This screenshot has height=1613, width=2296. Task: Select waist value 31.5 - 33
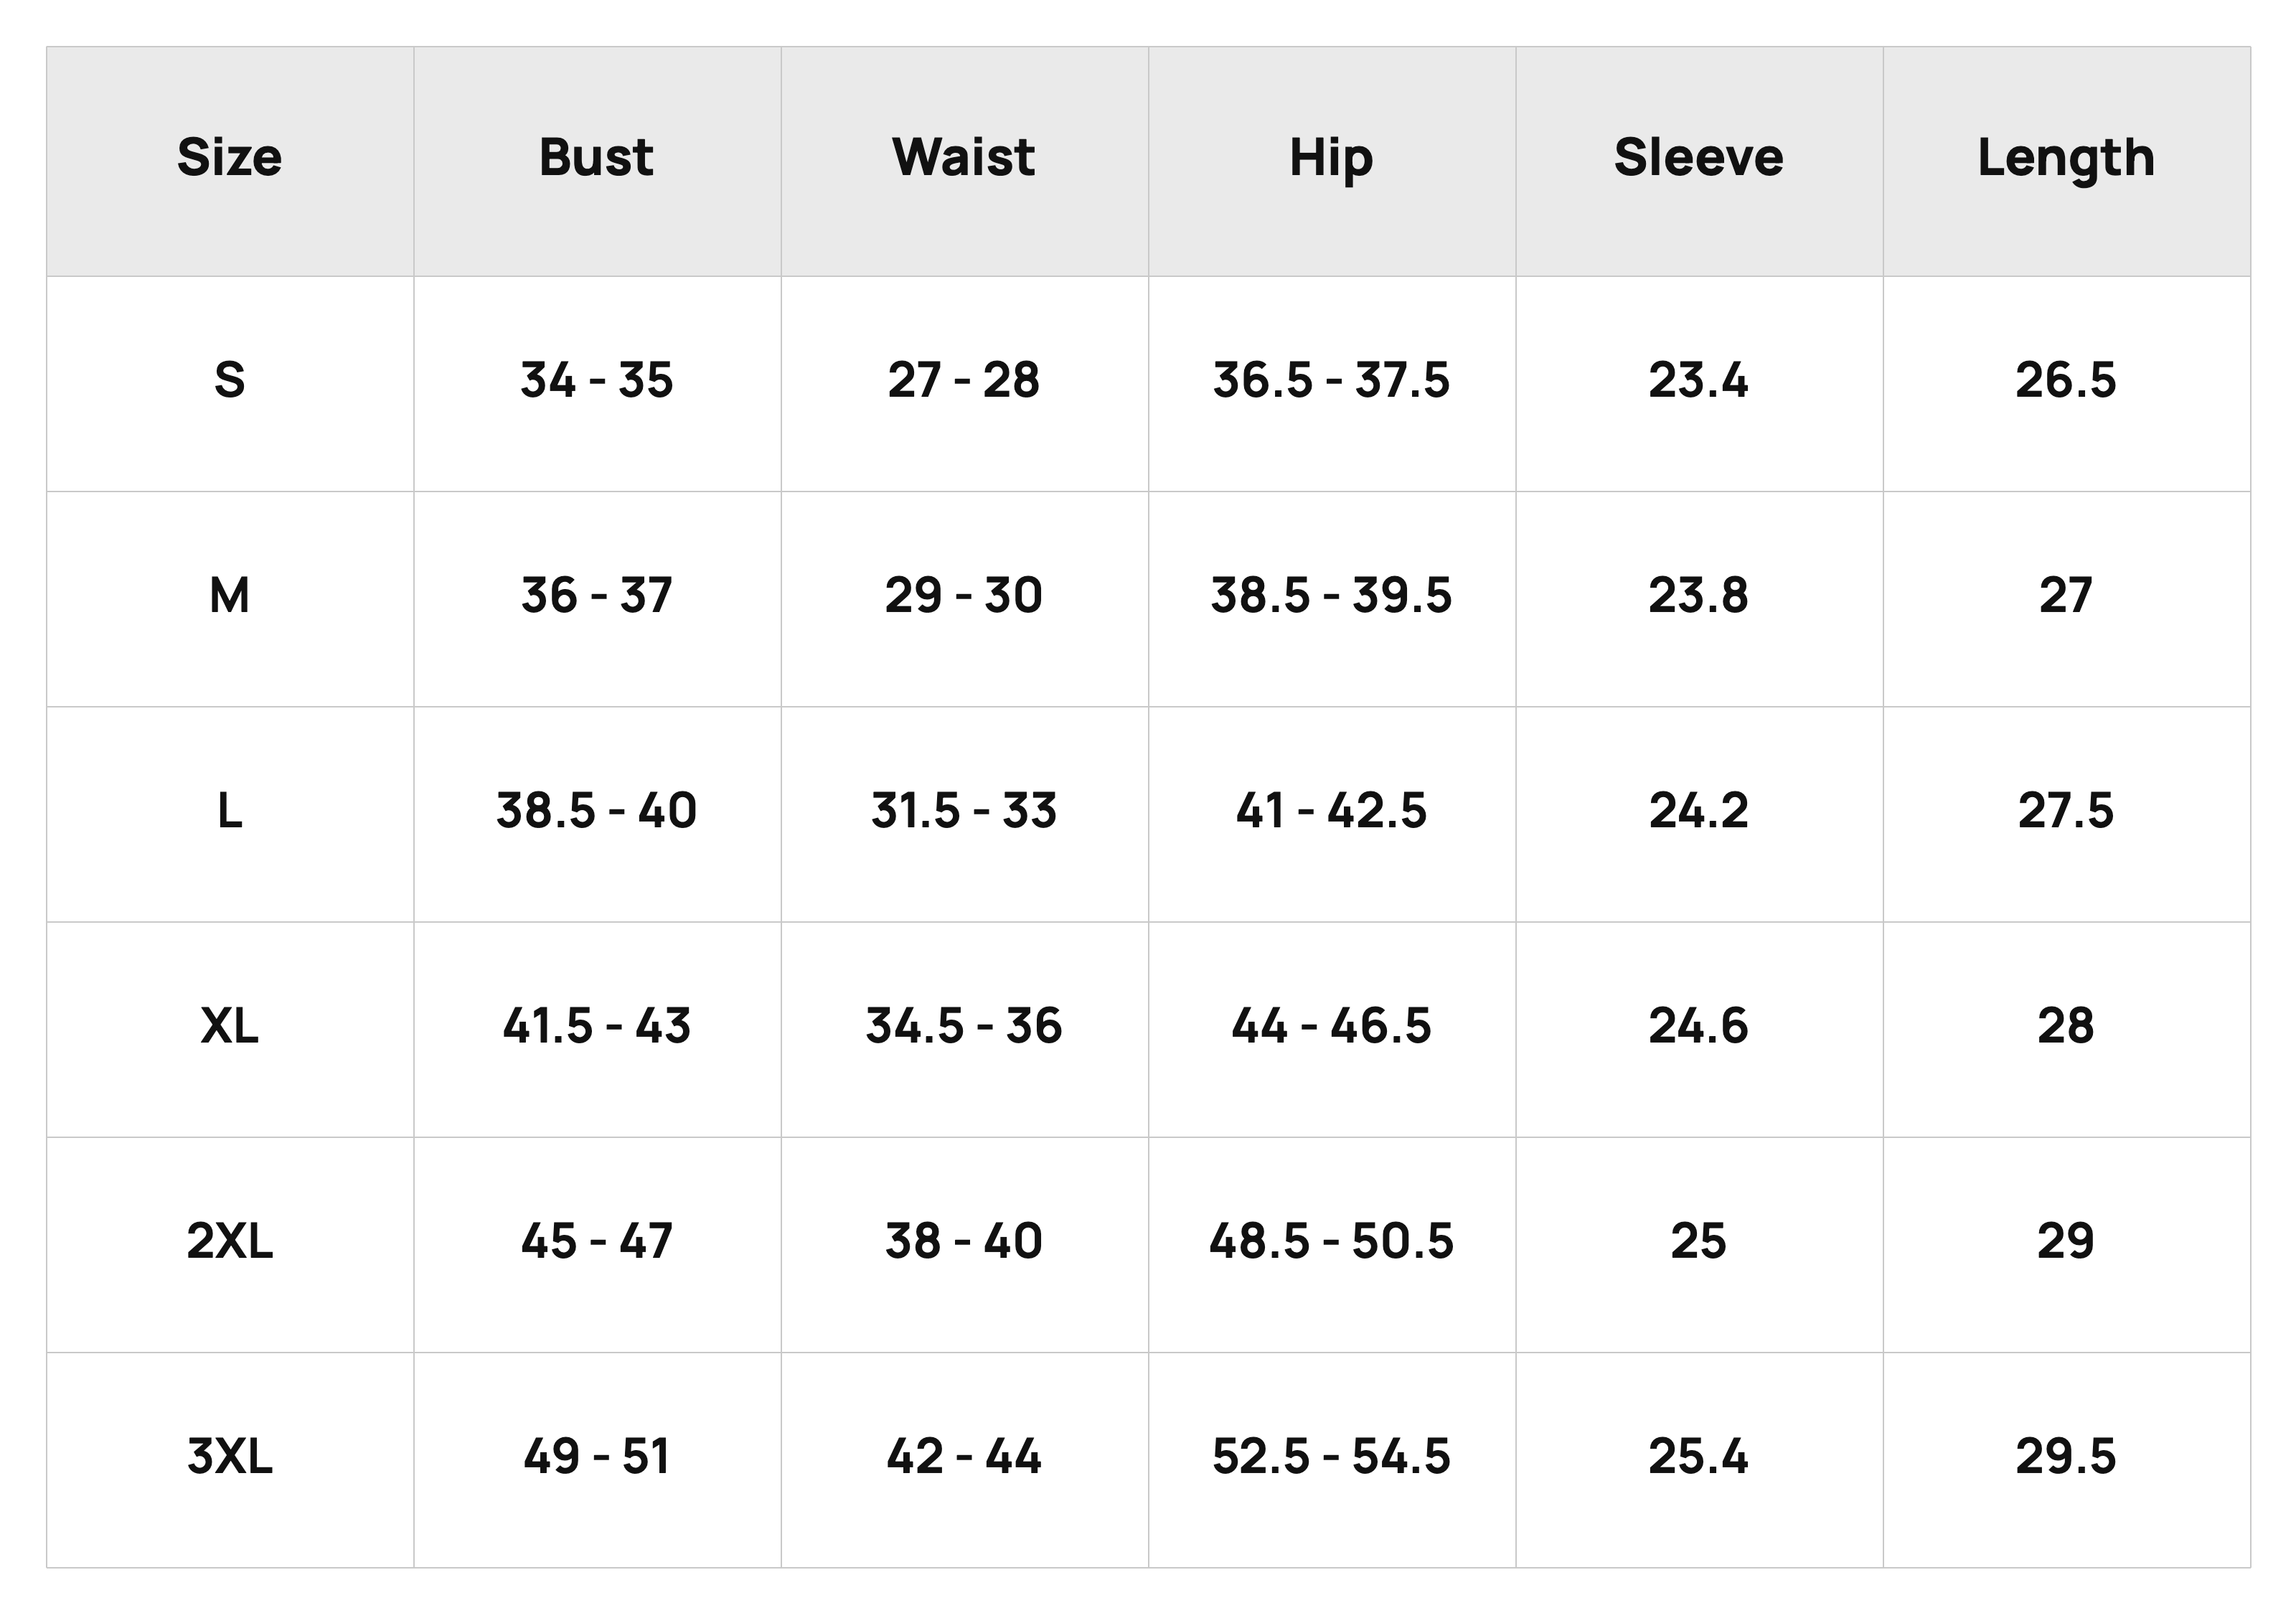coord(964,811)
